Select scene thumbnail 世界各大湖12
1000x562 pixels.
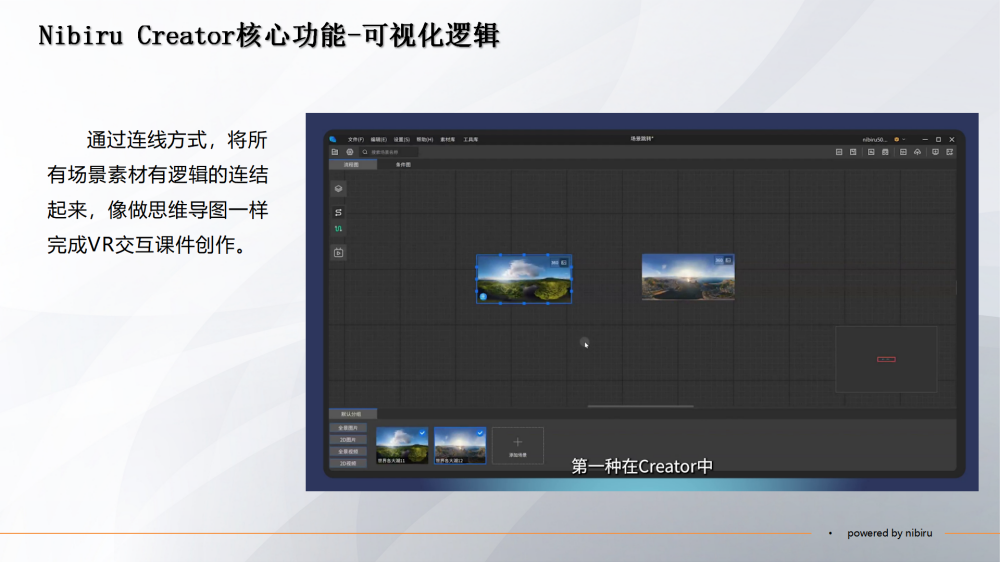tap(460, 445)
